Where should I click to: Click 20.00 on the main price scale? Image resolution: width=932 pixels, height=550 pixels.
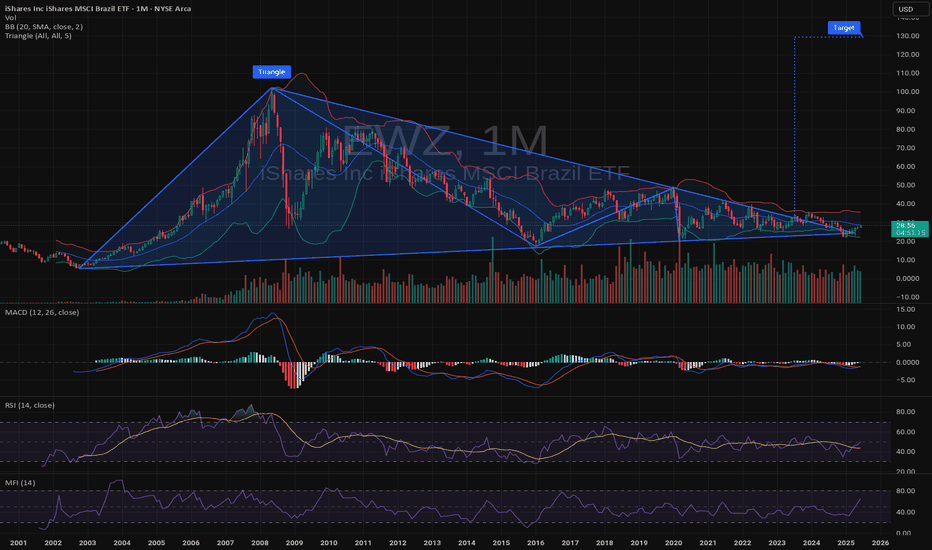(x=908, y=241)
